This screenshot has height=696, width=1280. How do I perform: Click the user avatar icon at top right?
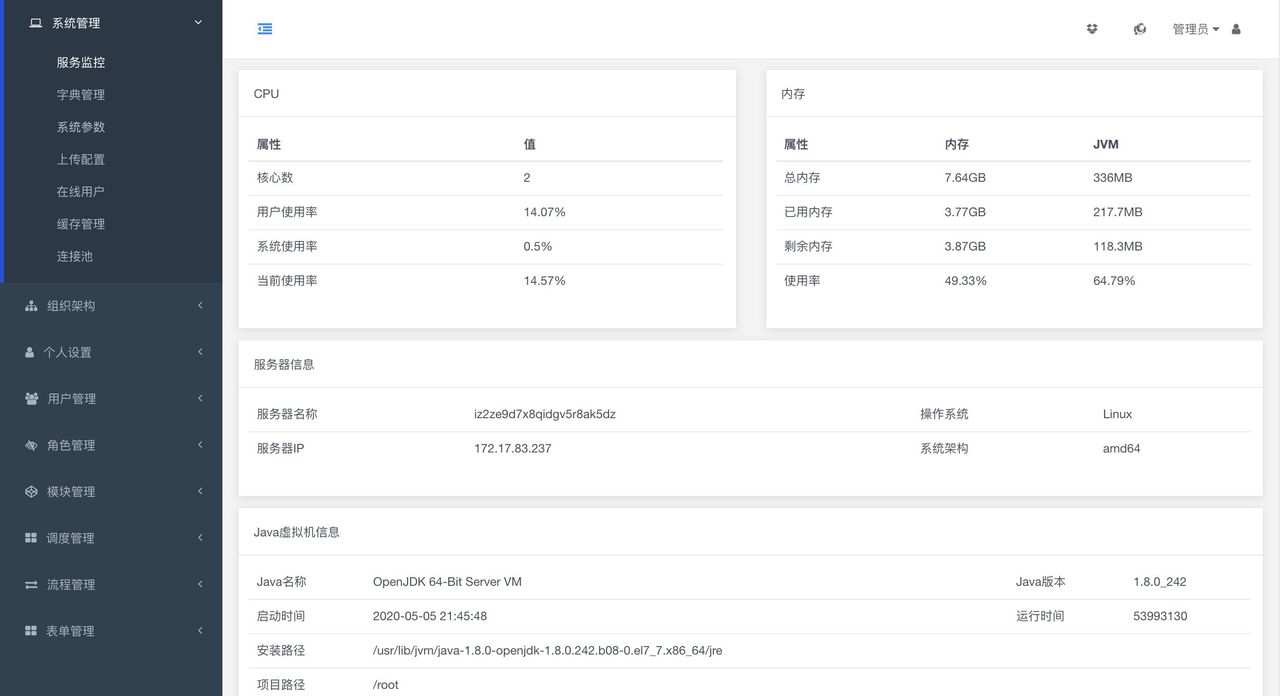click(1236, 29)
